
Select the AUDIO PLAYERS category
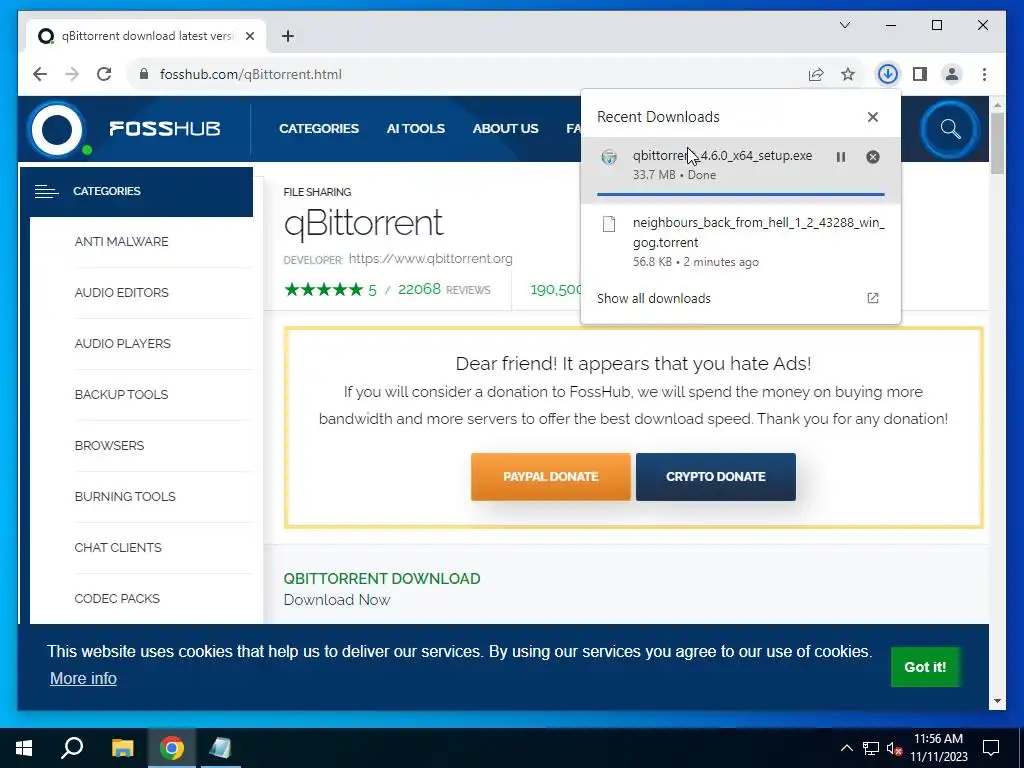123,344
